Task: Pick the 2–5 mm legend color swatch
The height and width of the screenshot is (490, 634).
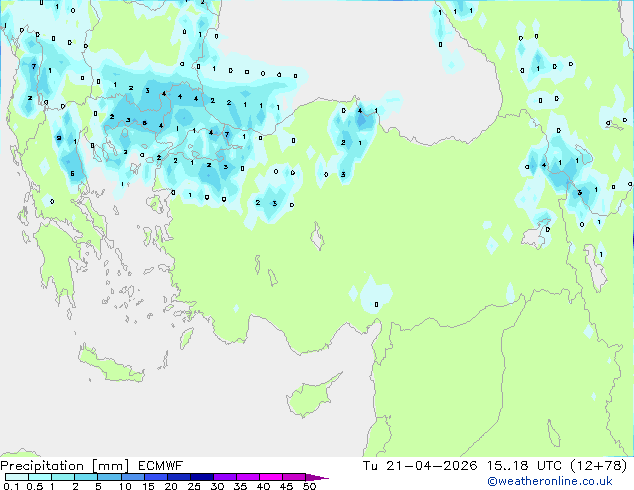Action: click(x=86, y=477)
